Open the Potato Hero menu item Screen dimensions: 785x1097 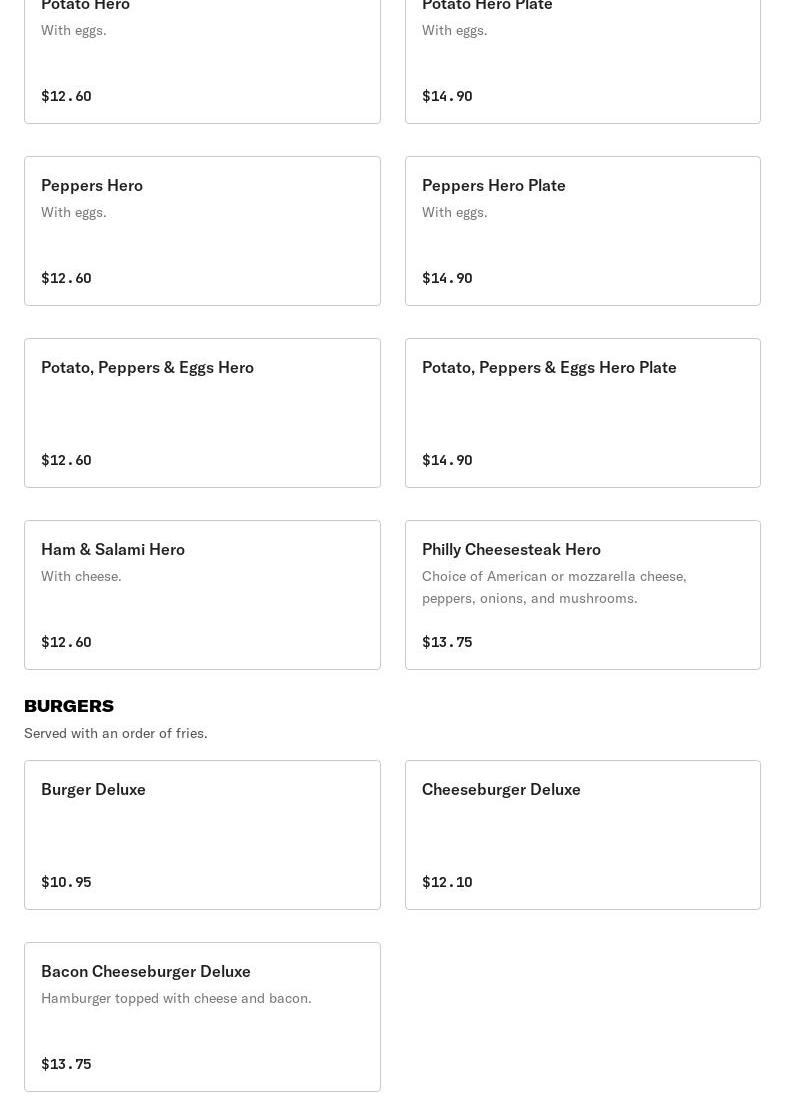point(202,61)
